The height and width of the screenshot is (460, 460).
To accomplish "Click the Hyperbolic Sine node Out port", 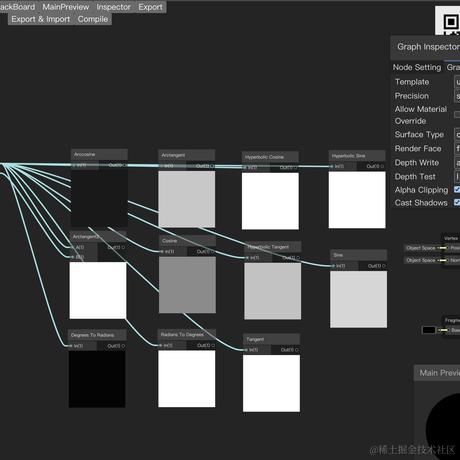I will pos(383,166).
